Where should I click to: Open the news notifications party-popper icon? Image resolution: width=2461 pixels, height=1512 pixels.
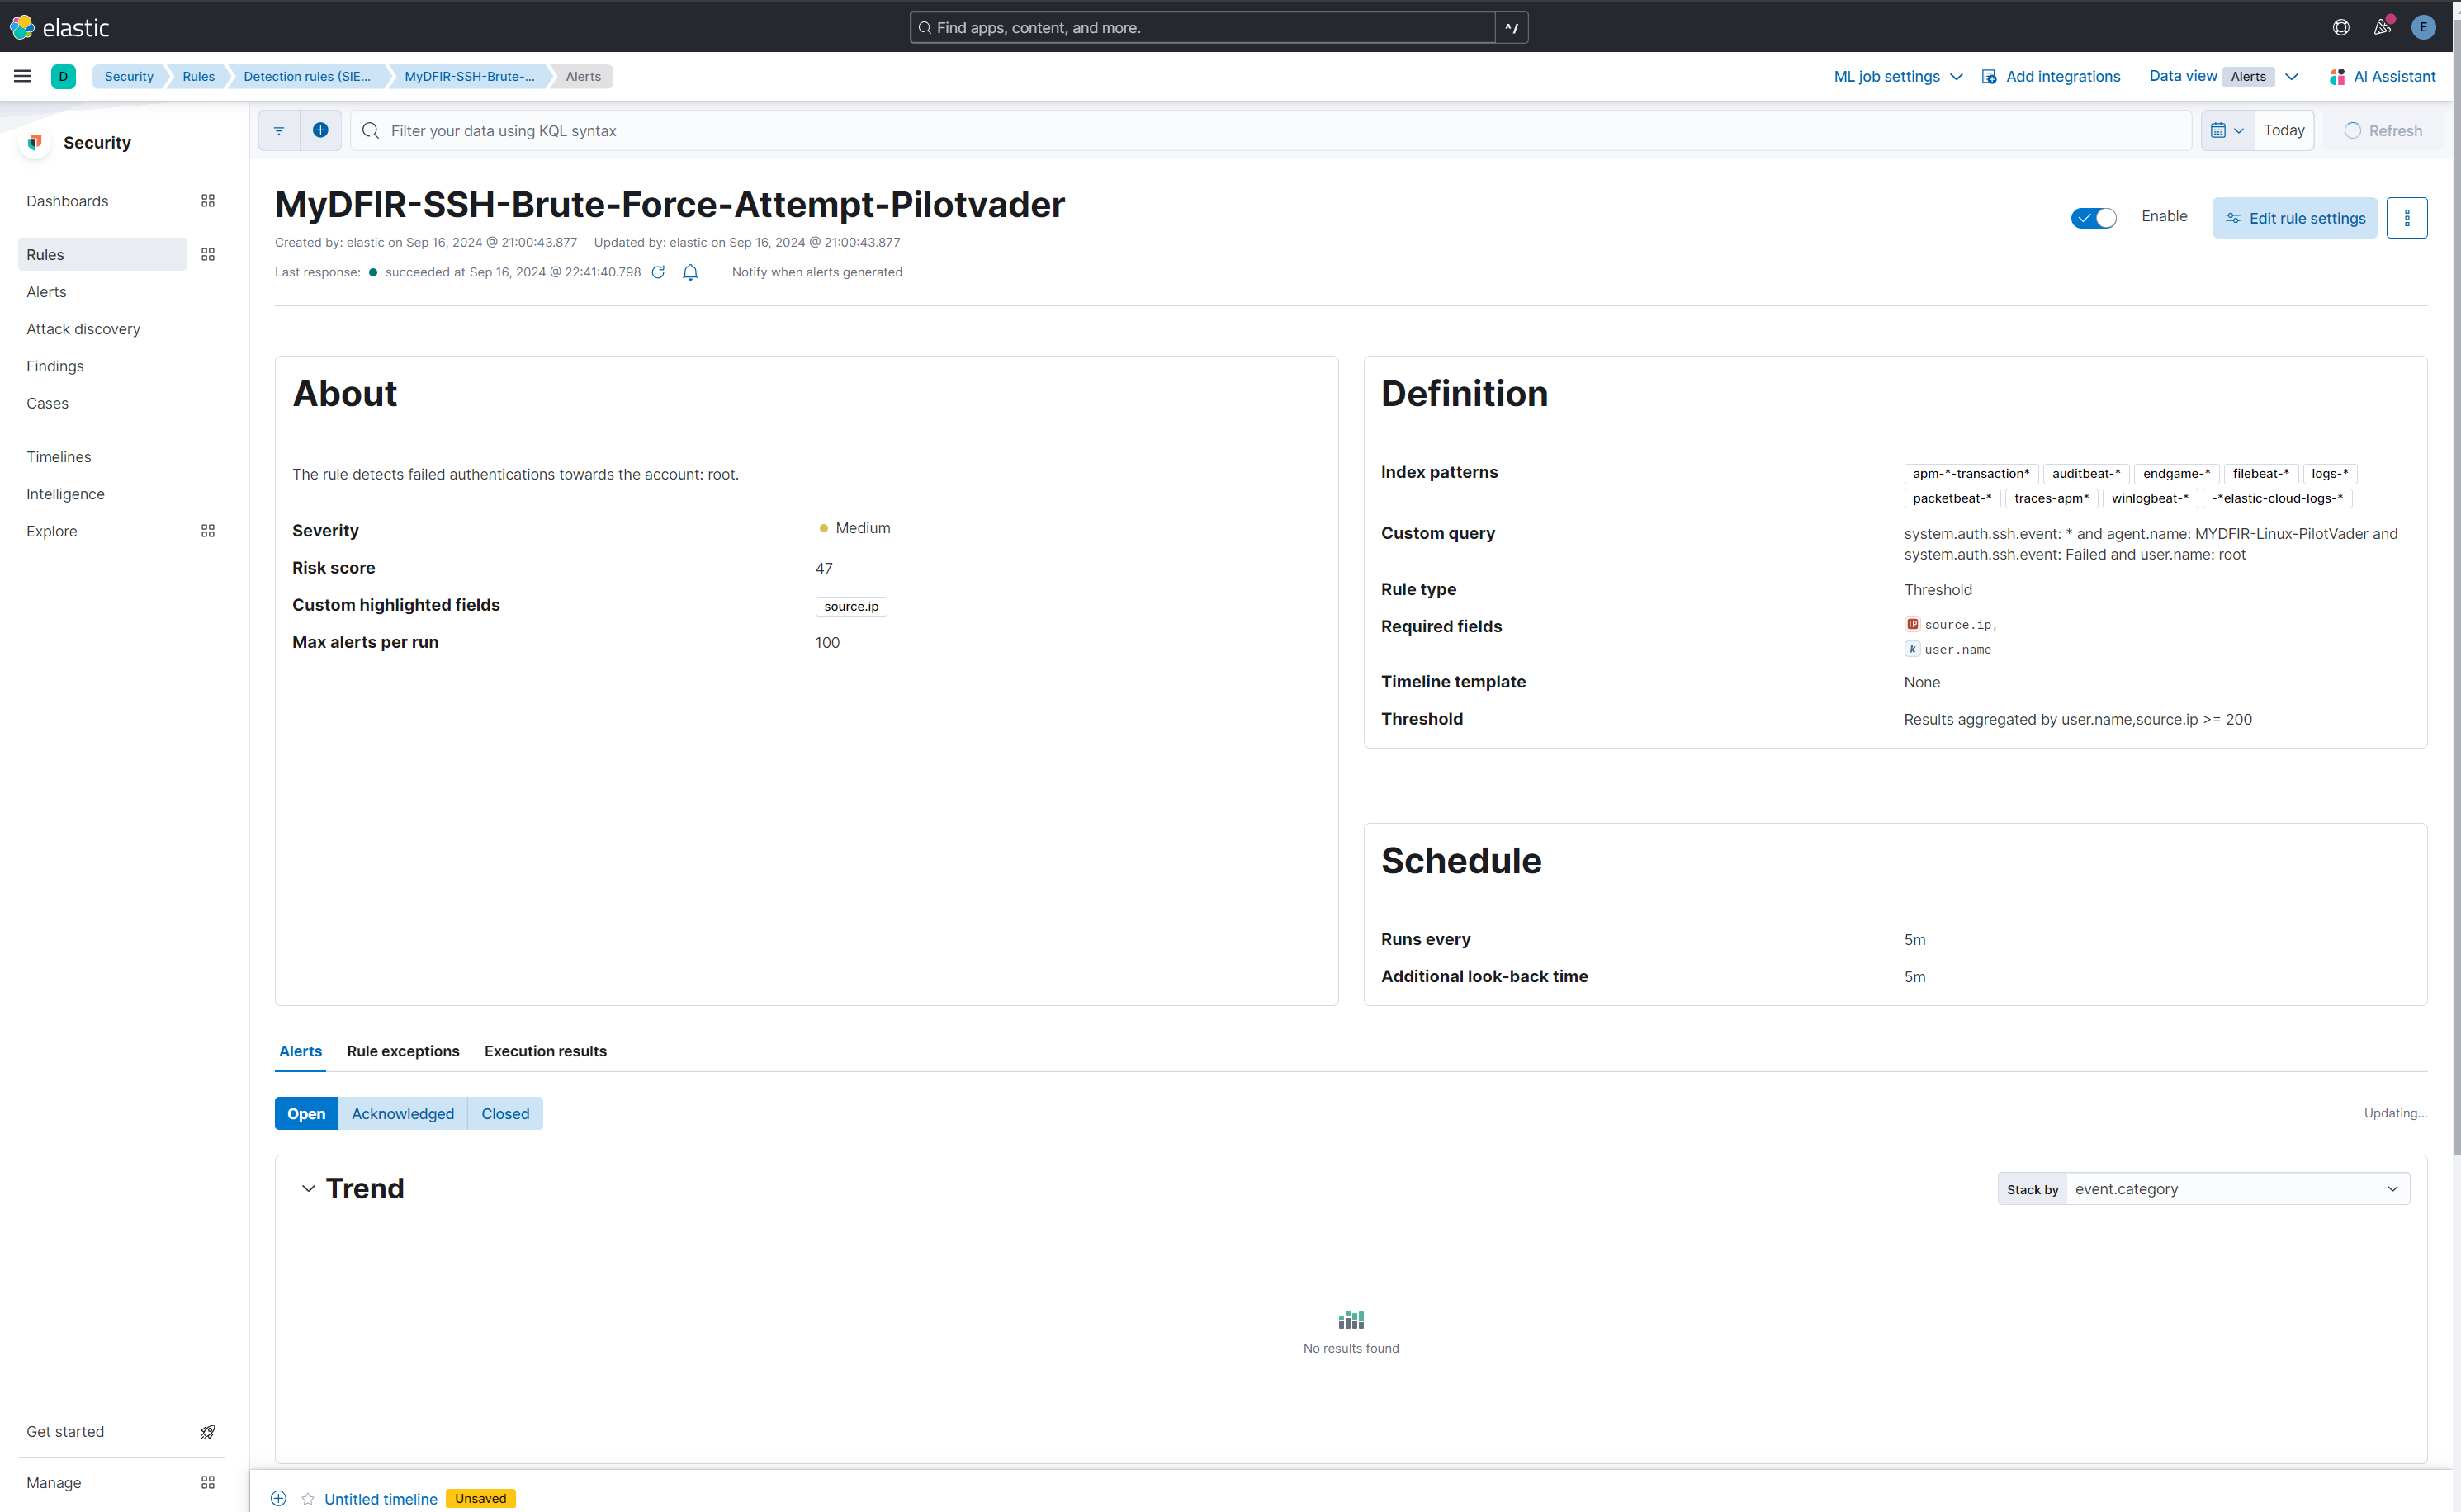tap(2381, 27)
